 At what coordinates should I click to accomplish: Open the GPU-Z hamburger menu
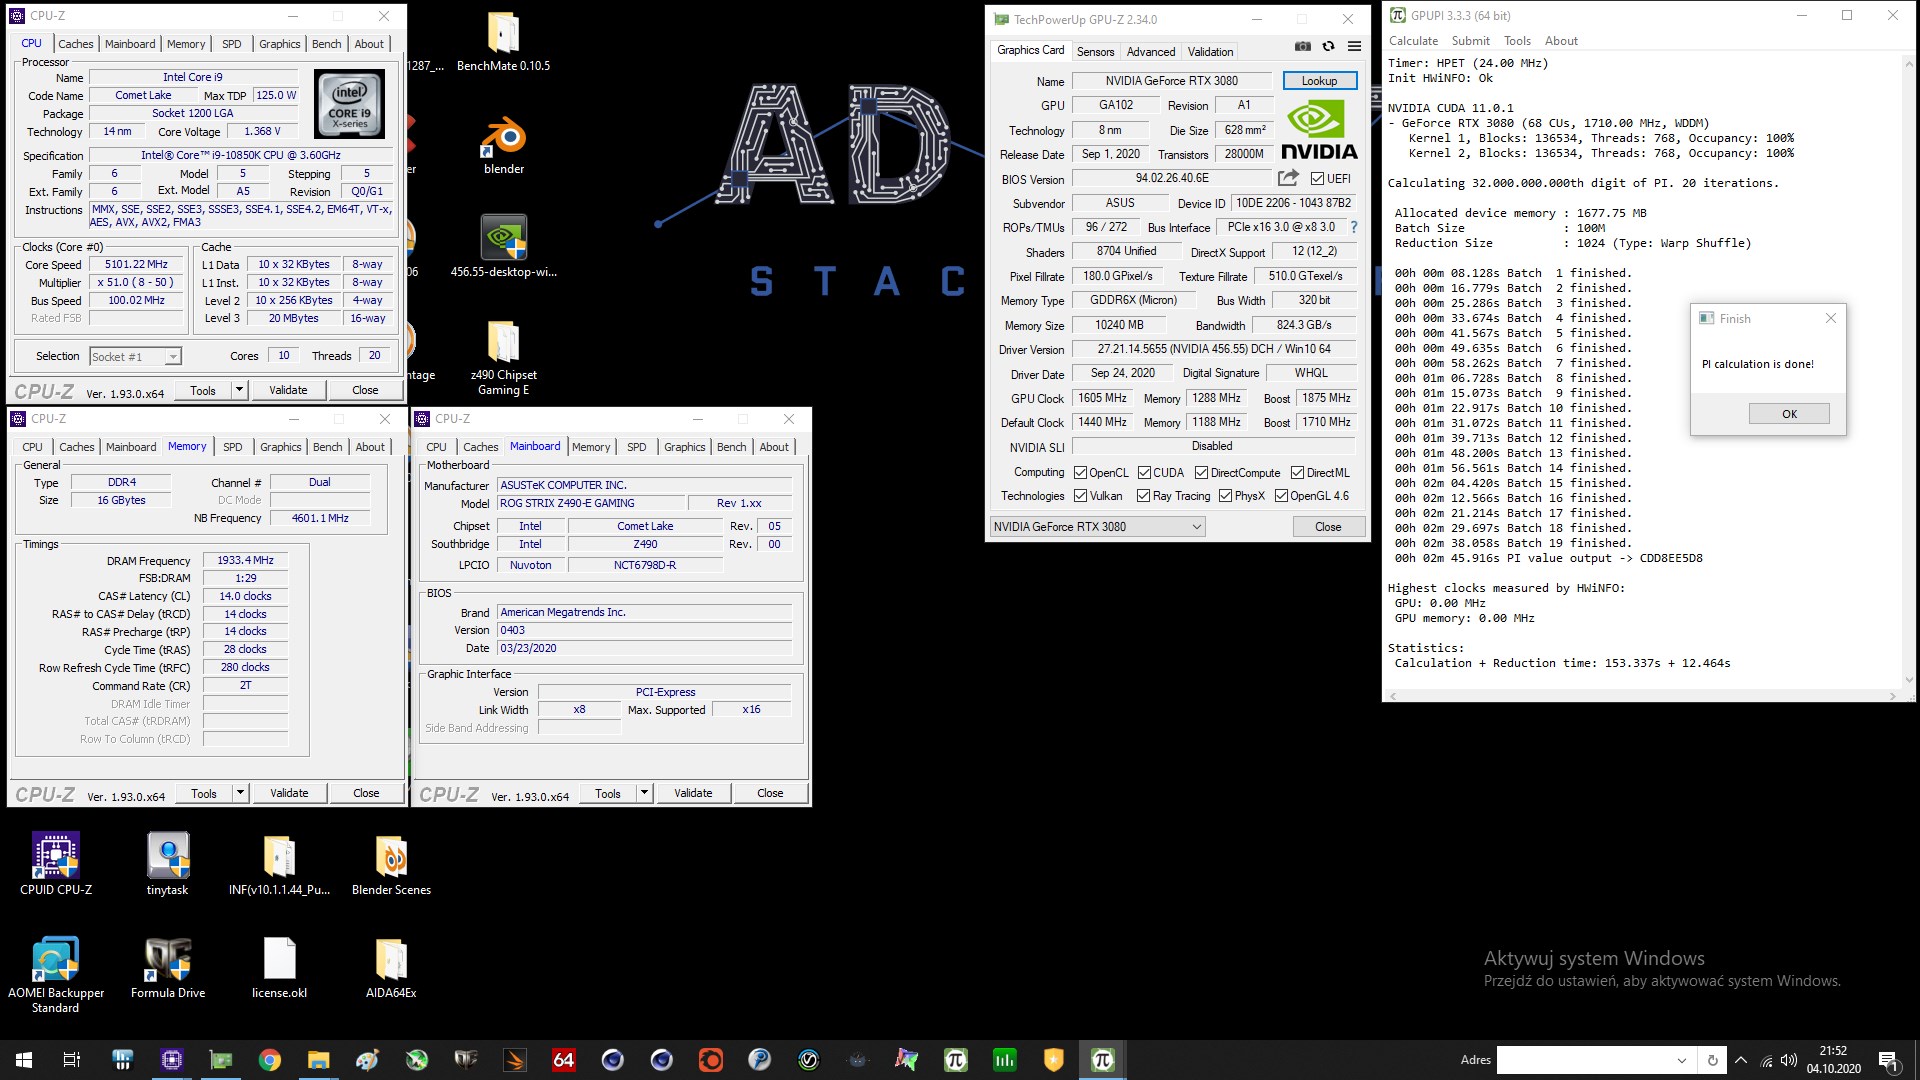(1354, 46)
